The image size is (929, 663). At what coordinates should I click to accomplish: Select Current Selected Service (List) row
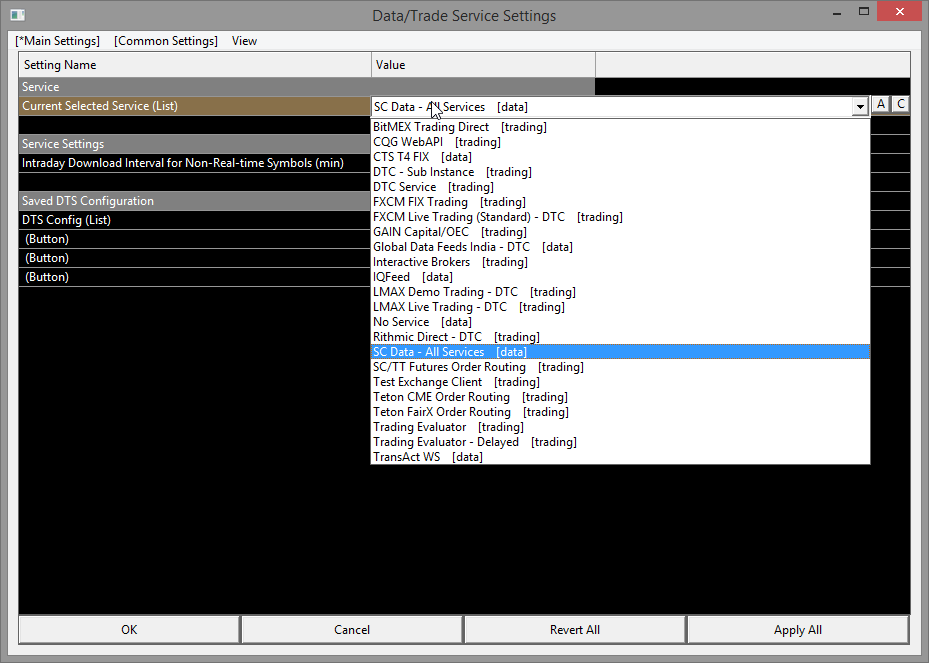coord(195,106)
